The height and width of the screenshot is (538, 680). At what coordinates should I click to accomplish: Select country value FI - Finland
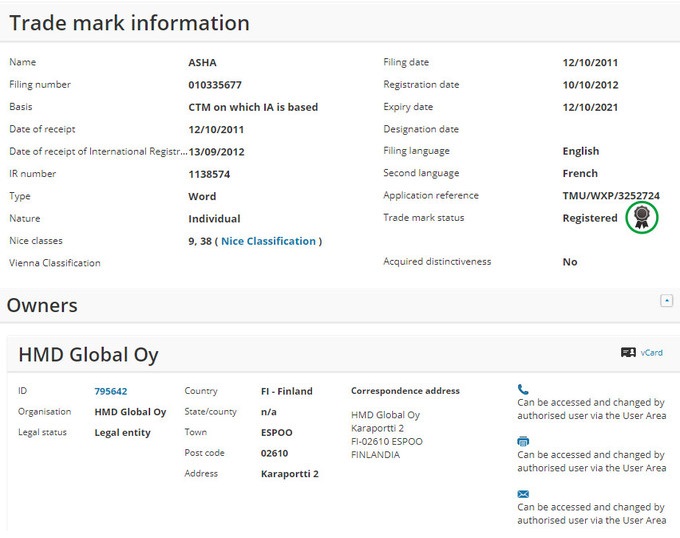[x=287, y=391]
